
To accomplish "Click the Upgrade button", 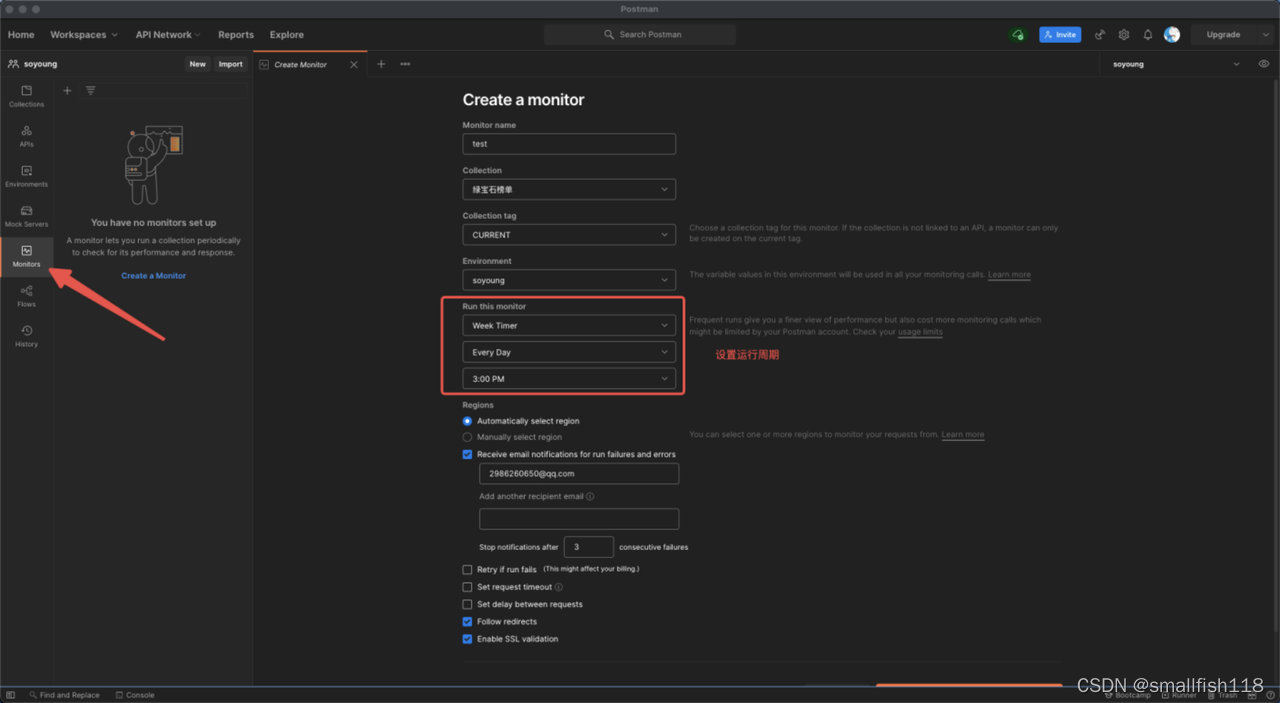I will pyautogui.click(x=1224, y=34).
